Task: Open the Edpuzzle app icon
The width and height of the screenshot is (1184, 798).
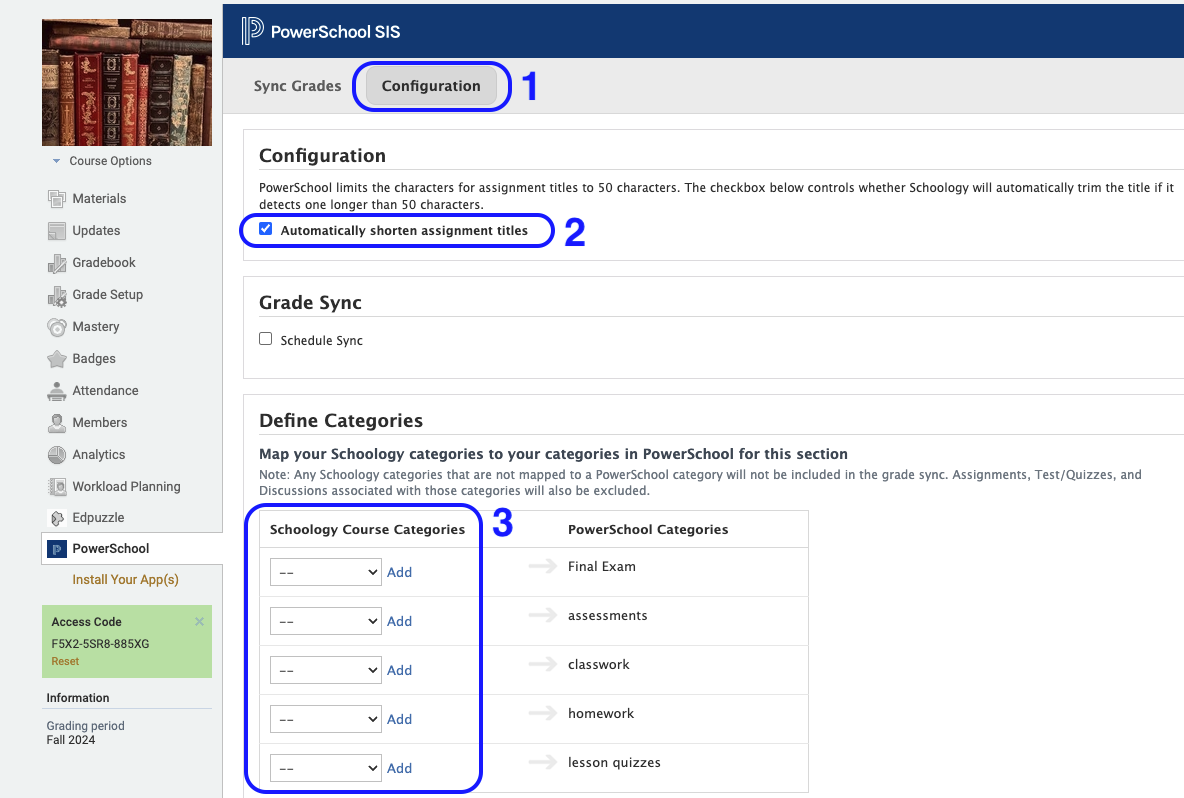Action: pos(57,518)
